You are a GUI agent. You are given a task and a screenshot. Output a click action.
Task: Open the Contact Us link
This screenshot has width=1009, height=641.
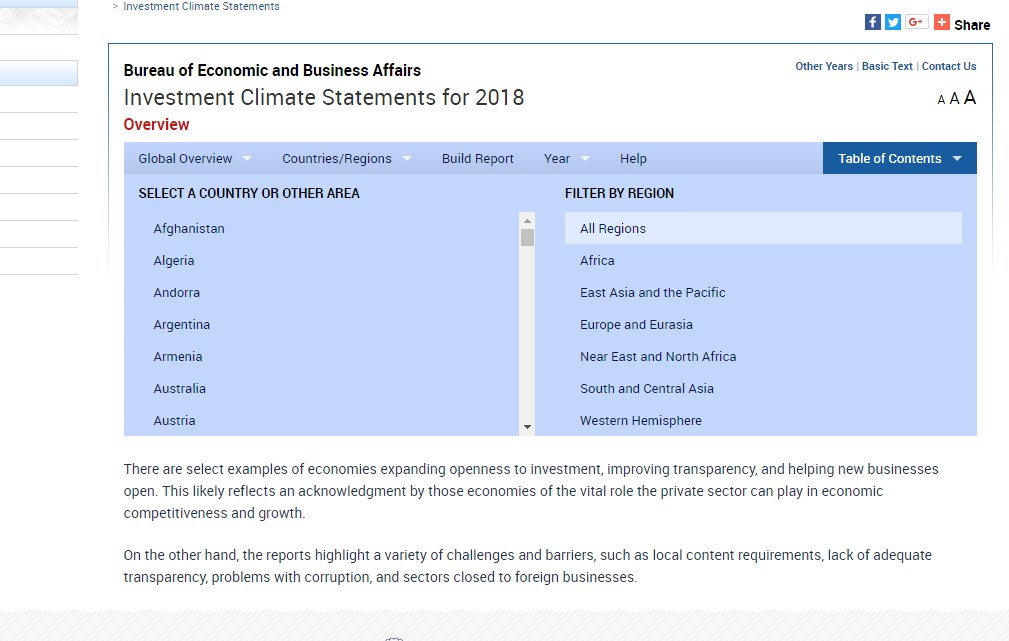tap(949, 66)
